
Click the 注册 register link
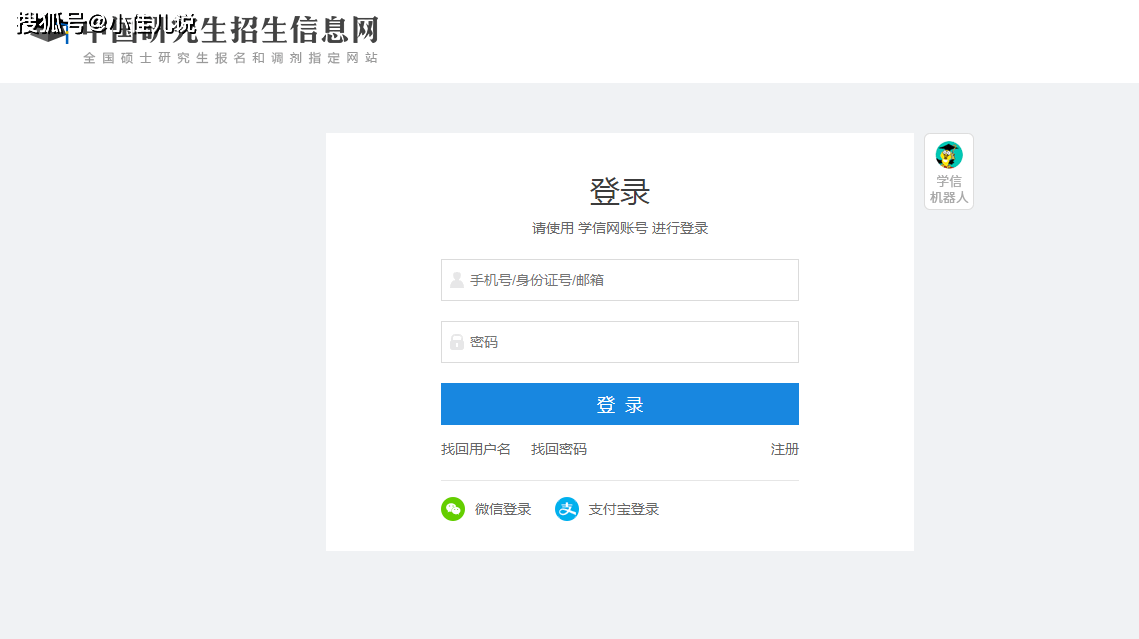tap(785, 449)
